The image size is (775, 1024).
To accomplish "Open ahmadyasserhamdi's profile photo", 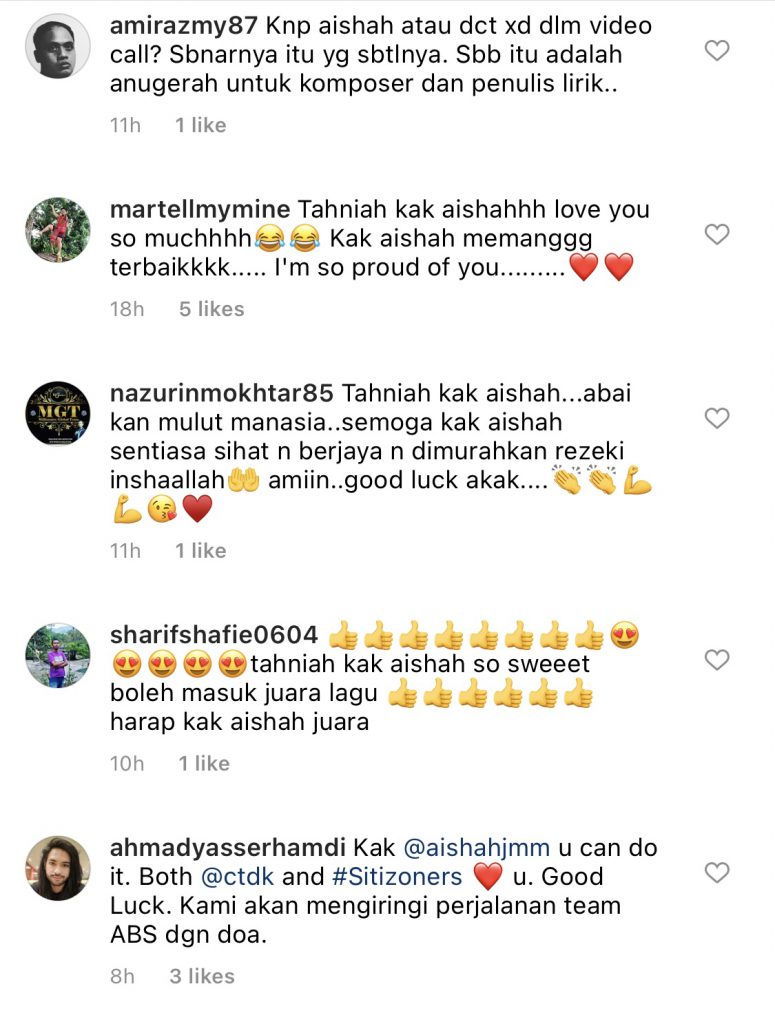I will [57, 868].
